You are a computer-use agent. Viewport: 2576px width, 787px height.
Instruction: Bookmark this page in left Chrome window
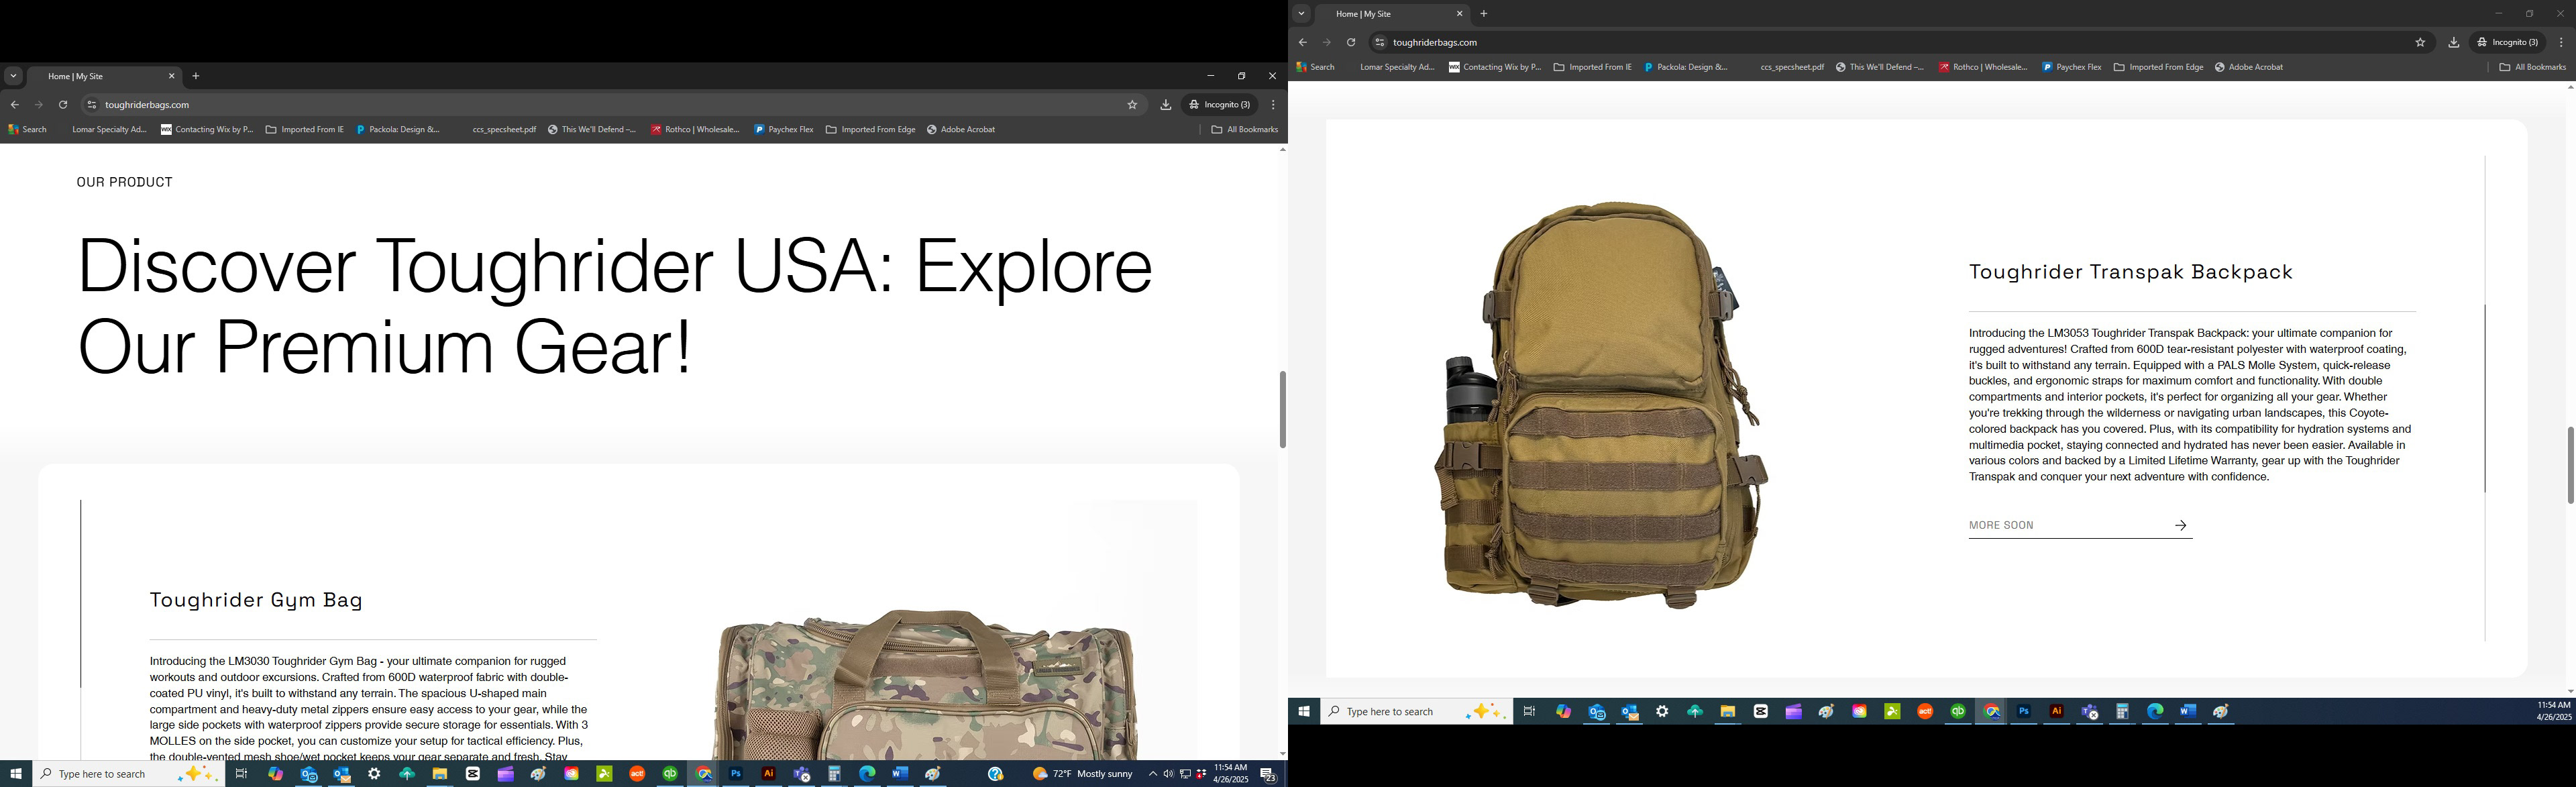point(1132,105)
